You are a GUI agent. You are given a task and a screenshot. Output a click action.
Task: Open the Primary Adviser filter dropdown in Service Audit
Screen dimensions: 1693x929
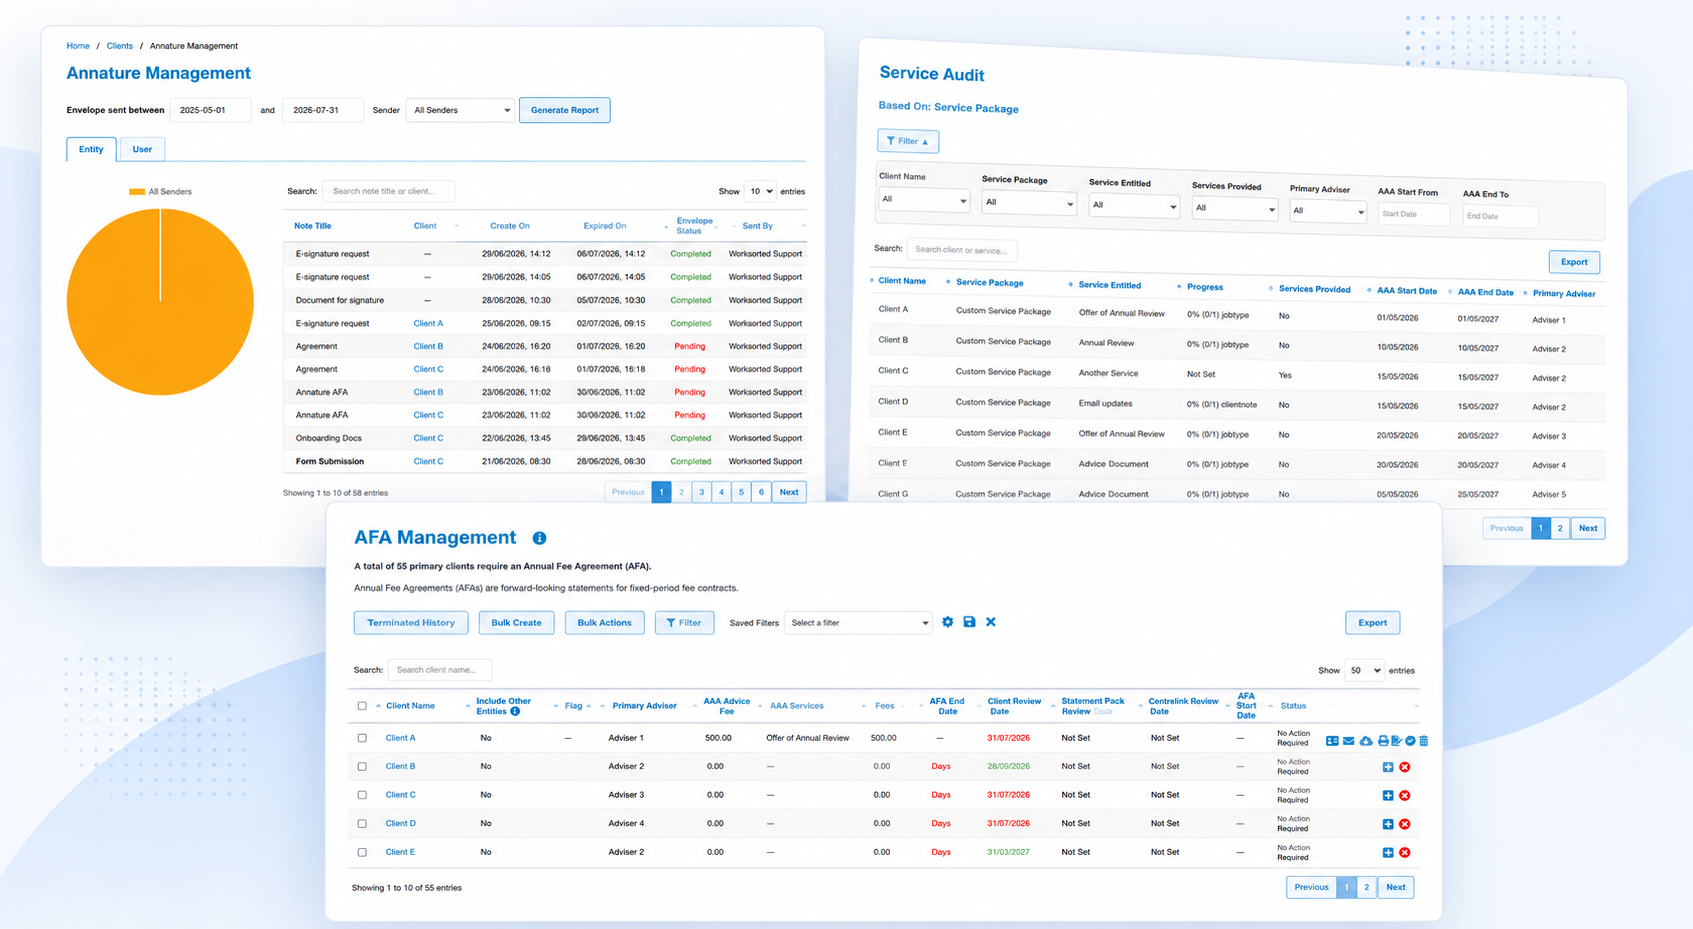[x=1328, y=211]
